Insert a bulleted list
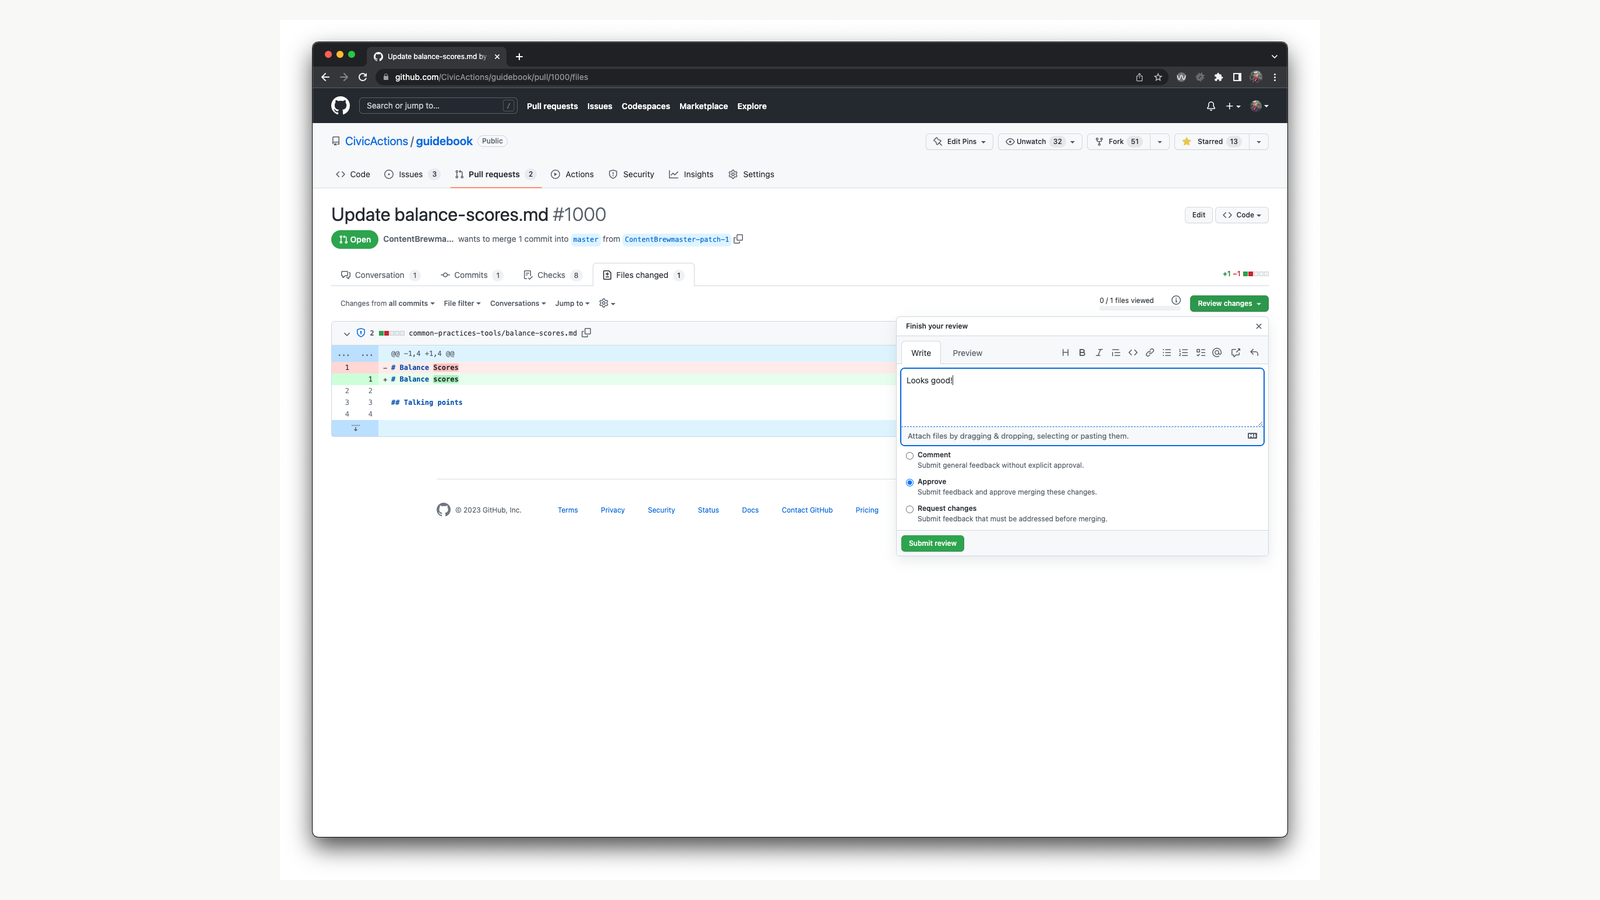This screenshot has width=1600, height=900. pyautogui.click(x=1167, y=353)
